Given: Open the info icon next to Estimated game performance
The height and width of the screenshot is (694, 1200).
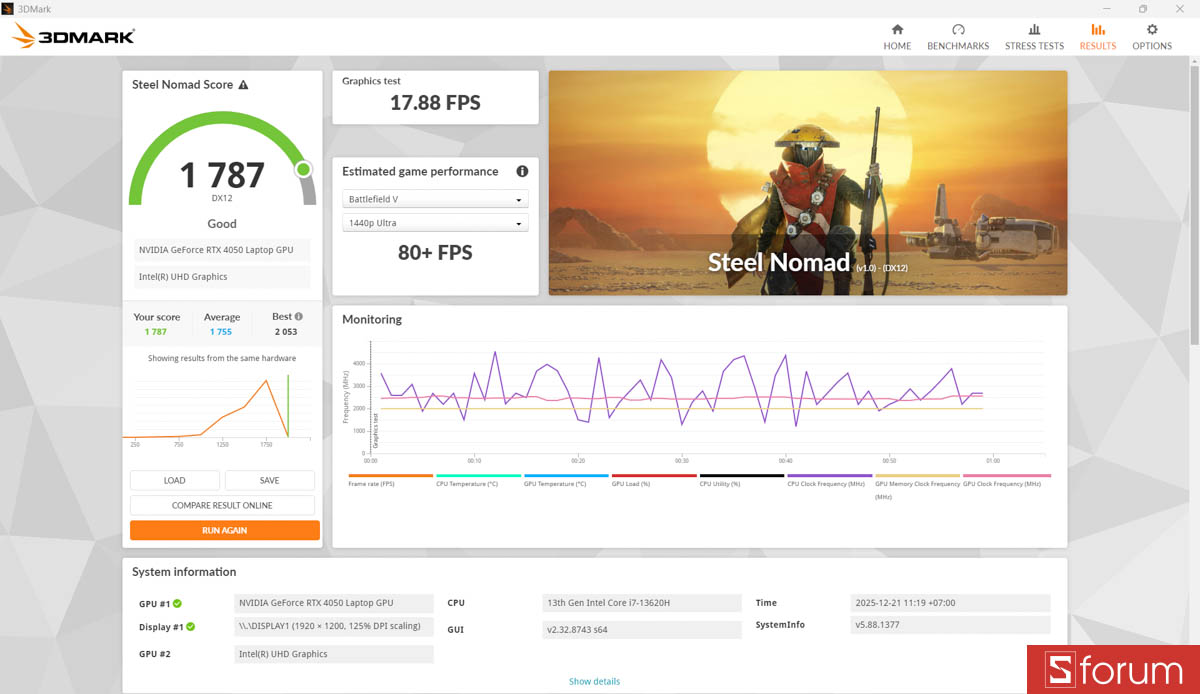Looking at the screenshot, I should [521, 171].
